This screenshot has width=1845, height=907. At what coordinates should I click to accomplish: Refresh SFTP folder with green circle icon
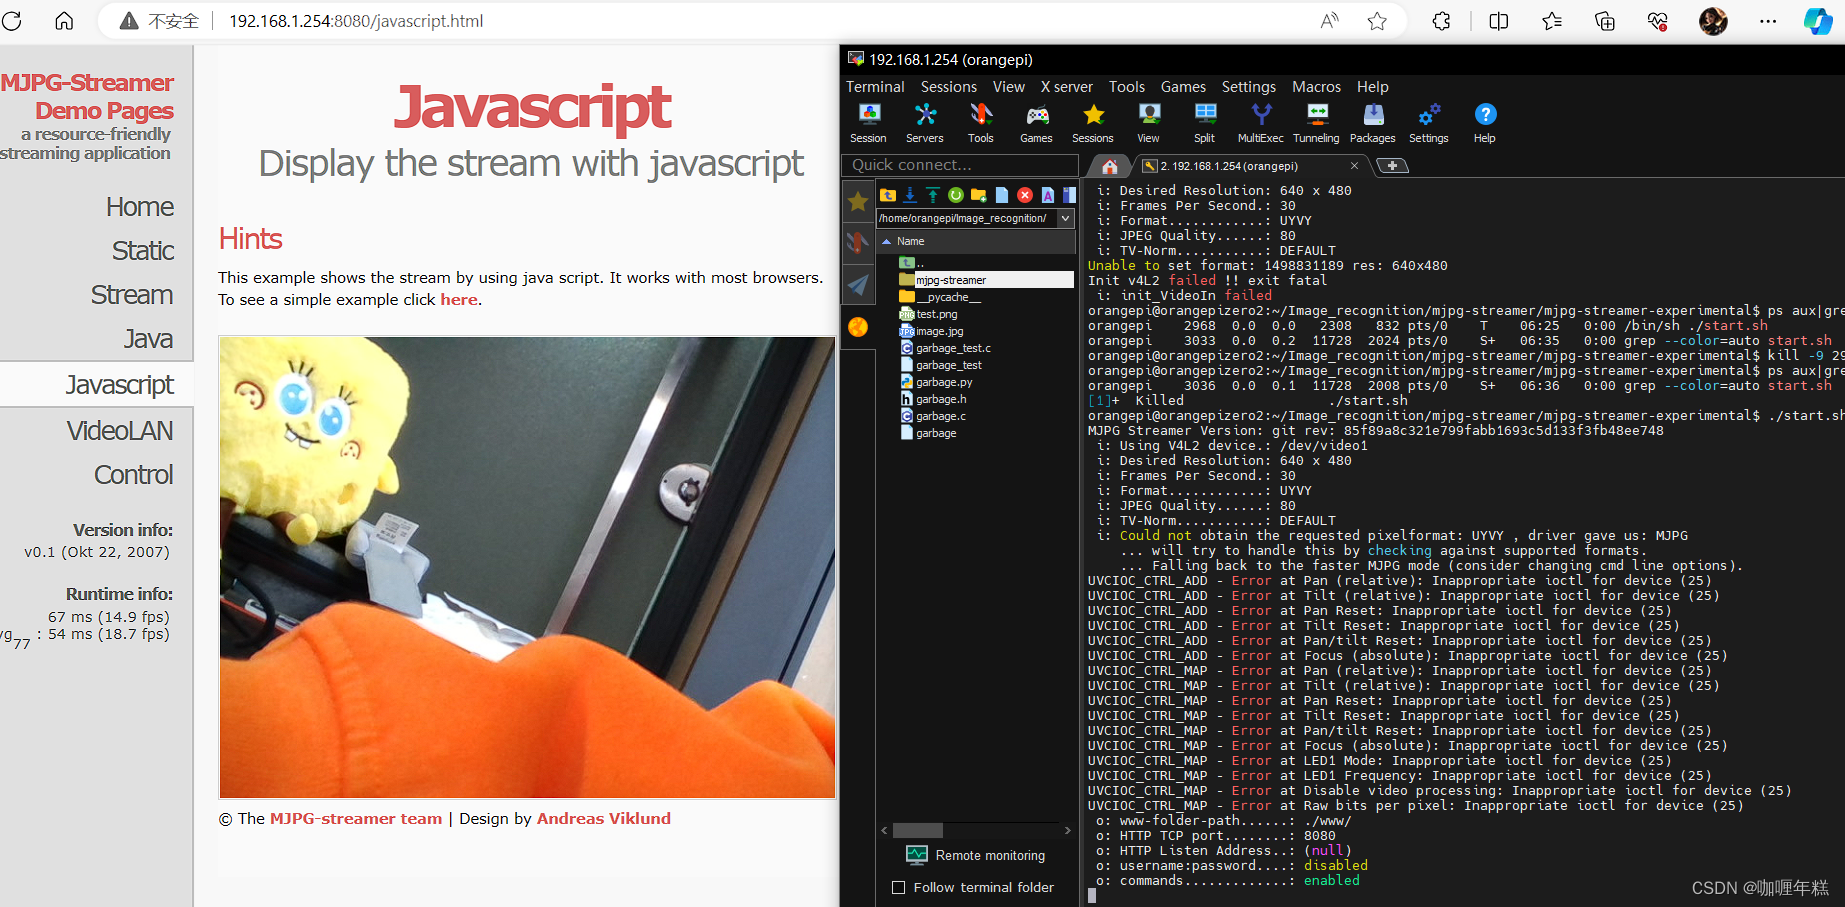(x=956, y=195)
